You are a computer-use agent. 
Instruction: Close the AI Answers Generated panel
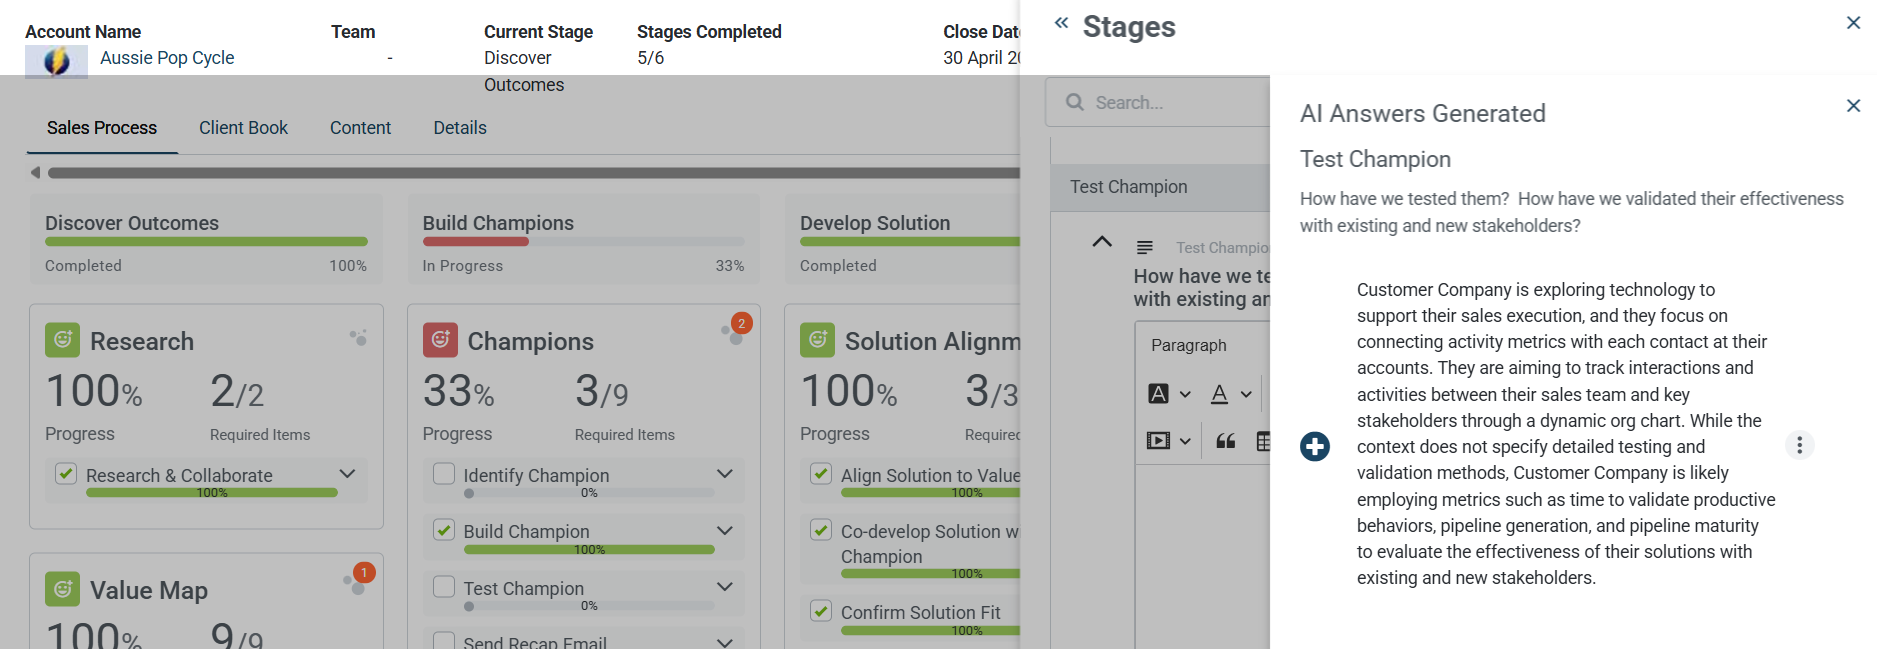1852,106
